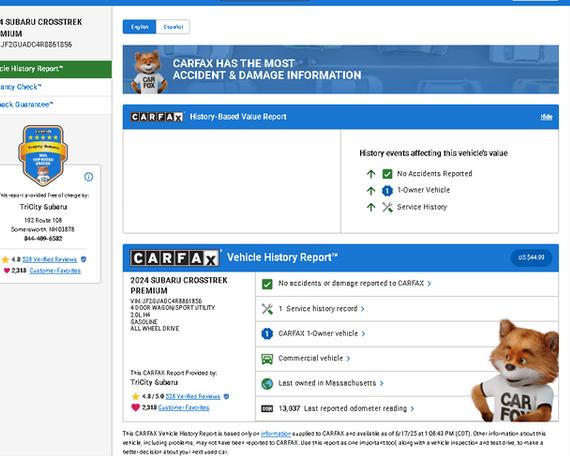Switch report language to English
The width and height of the screenshot is (570, 456).
point(140,27)
